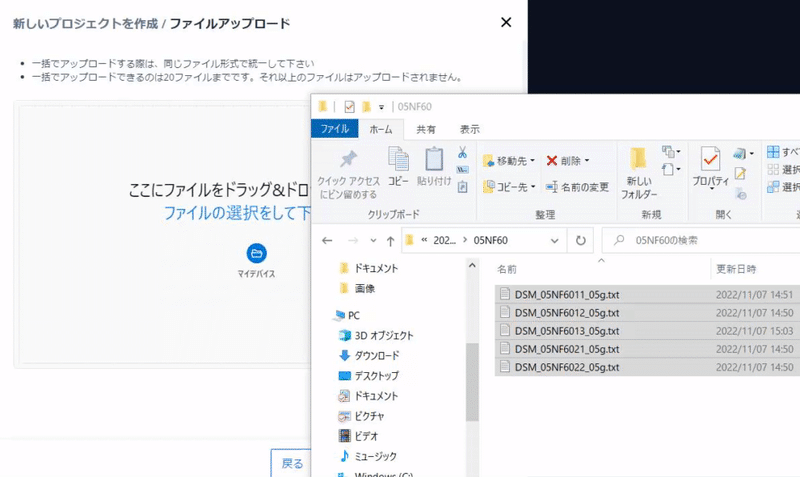Screen dimensions: 800x477
Task: Click the Paste shortcut icon
Action: point(462,187)
